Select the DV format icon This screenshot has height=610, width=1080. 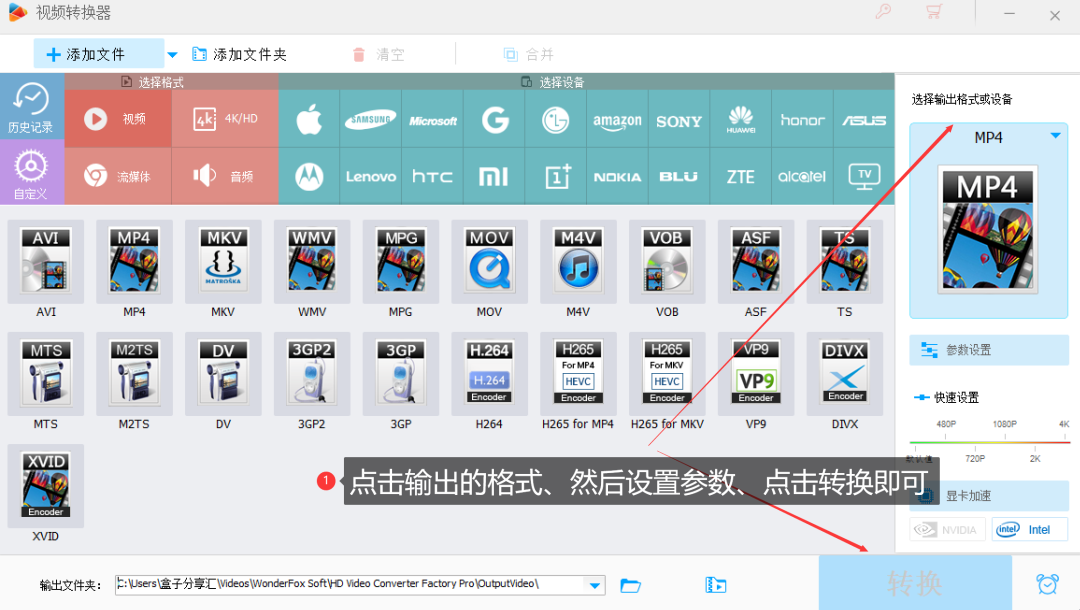point(223,374)
